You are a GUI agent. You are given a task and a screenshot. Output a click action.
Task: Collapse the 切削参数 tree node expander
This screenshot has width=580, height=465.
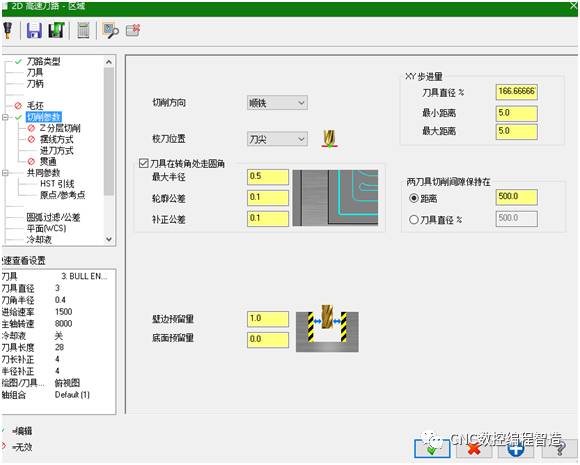pos(5,117)
